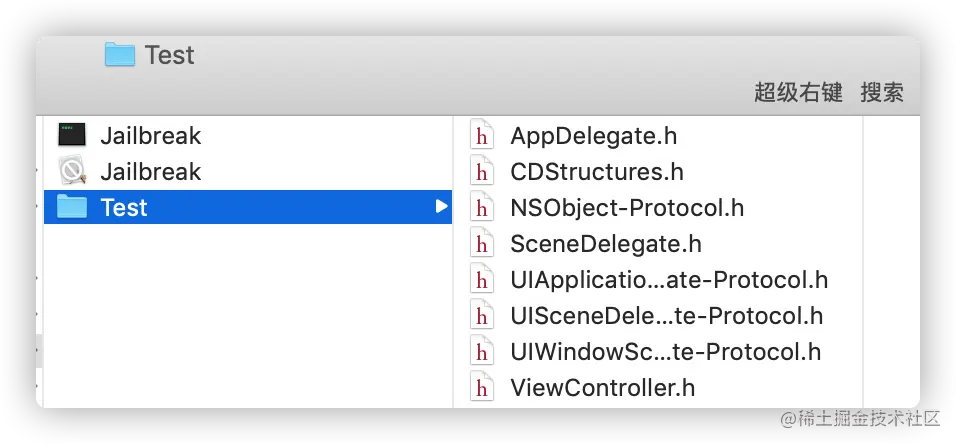Click the CDStructures.h file icon
The height and width of the screenshot is (444, 956).
click(x=483, y=172)
